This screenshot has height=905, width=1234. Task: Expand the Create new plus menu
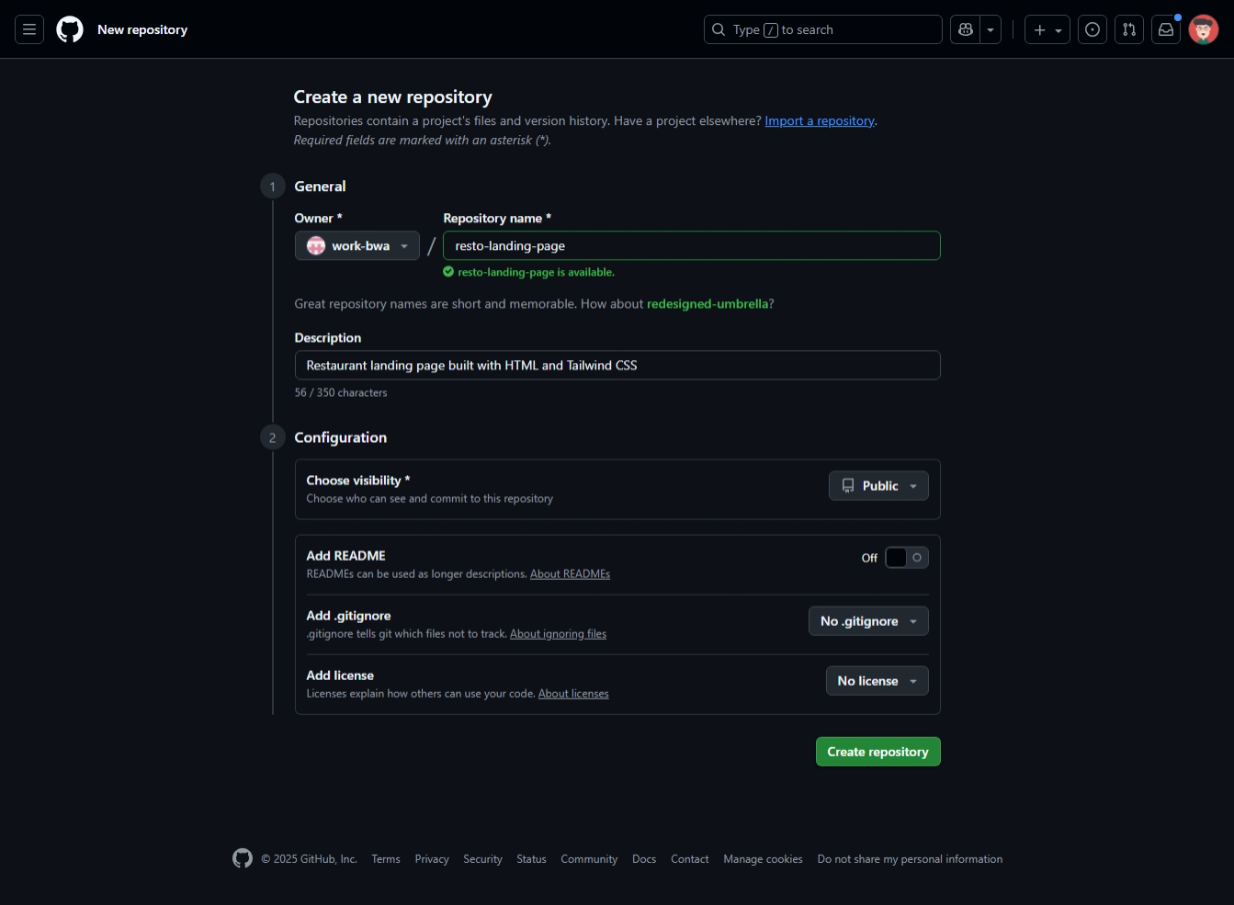1047,30
